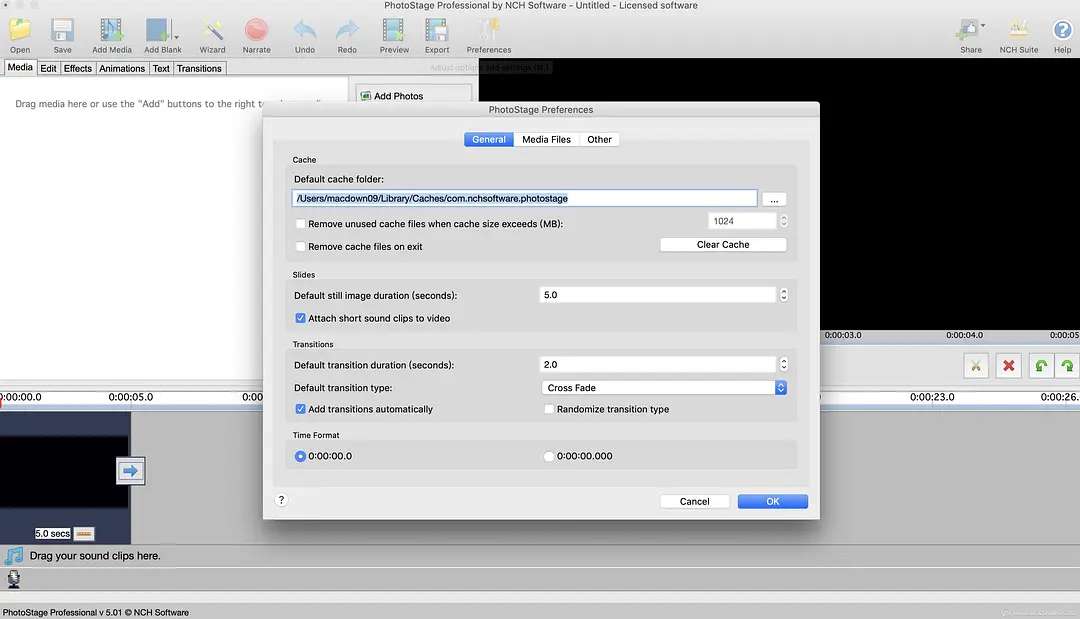Open Preferences from the toolbar
The width and height of the screenshot is (1080, 619).
click(488, 35)
